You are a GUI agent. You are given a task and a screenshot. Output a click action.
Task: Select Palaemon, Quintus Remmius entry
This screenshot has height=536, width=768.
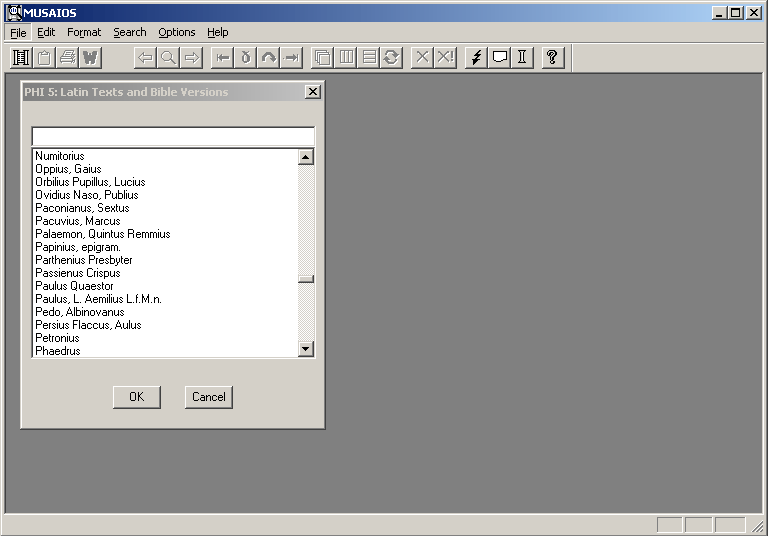pyautogui.click(x=166, y=234)
